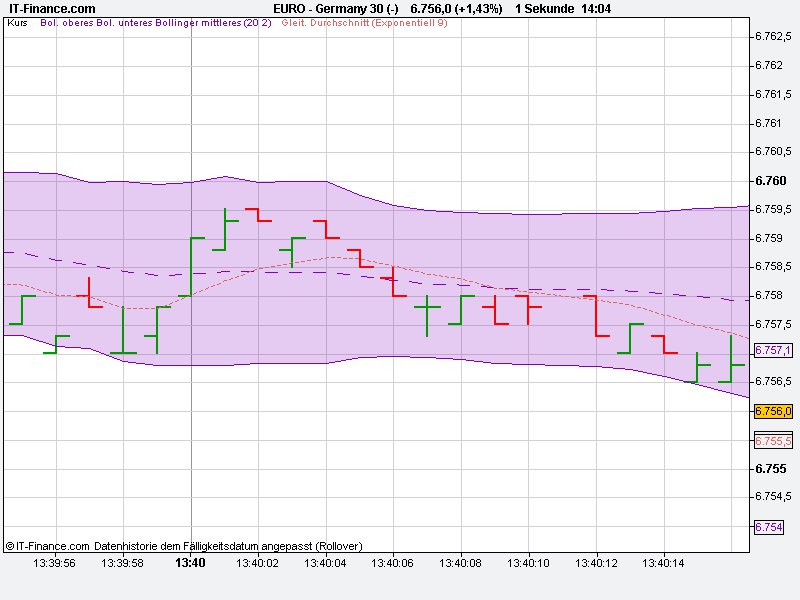Viewport: 800px width, 600px height.
Task: Click the 13:40:14 time label
Action: click(662, 563)
